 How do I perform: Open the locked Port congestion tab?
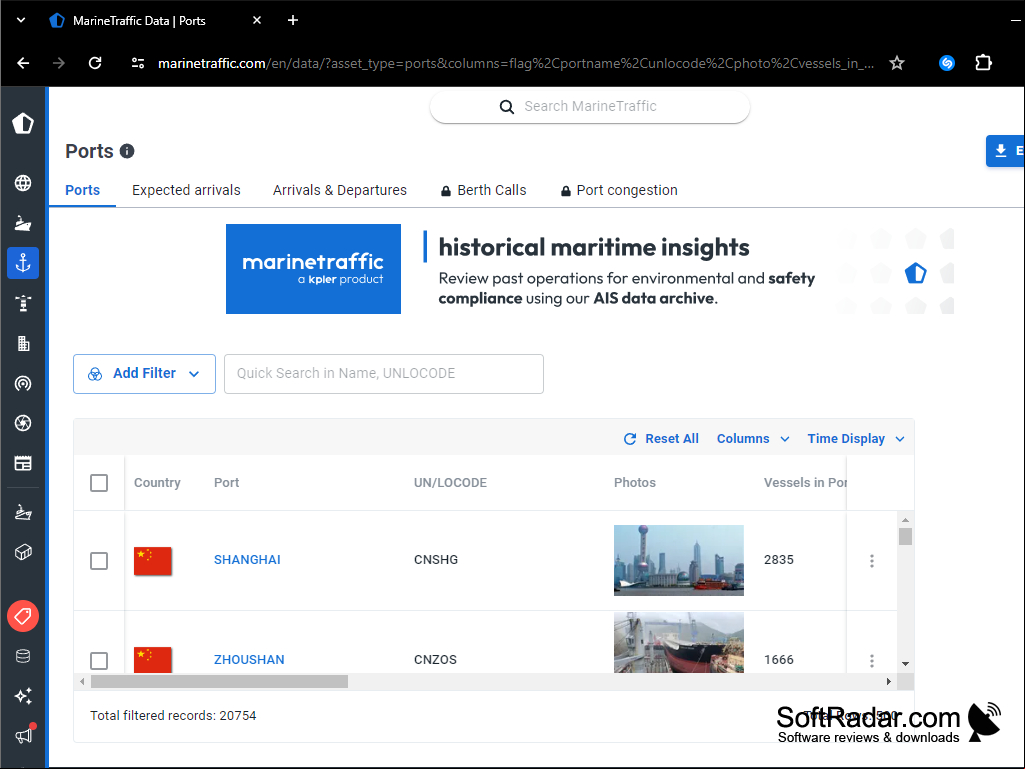point(619,190)
